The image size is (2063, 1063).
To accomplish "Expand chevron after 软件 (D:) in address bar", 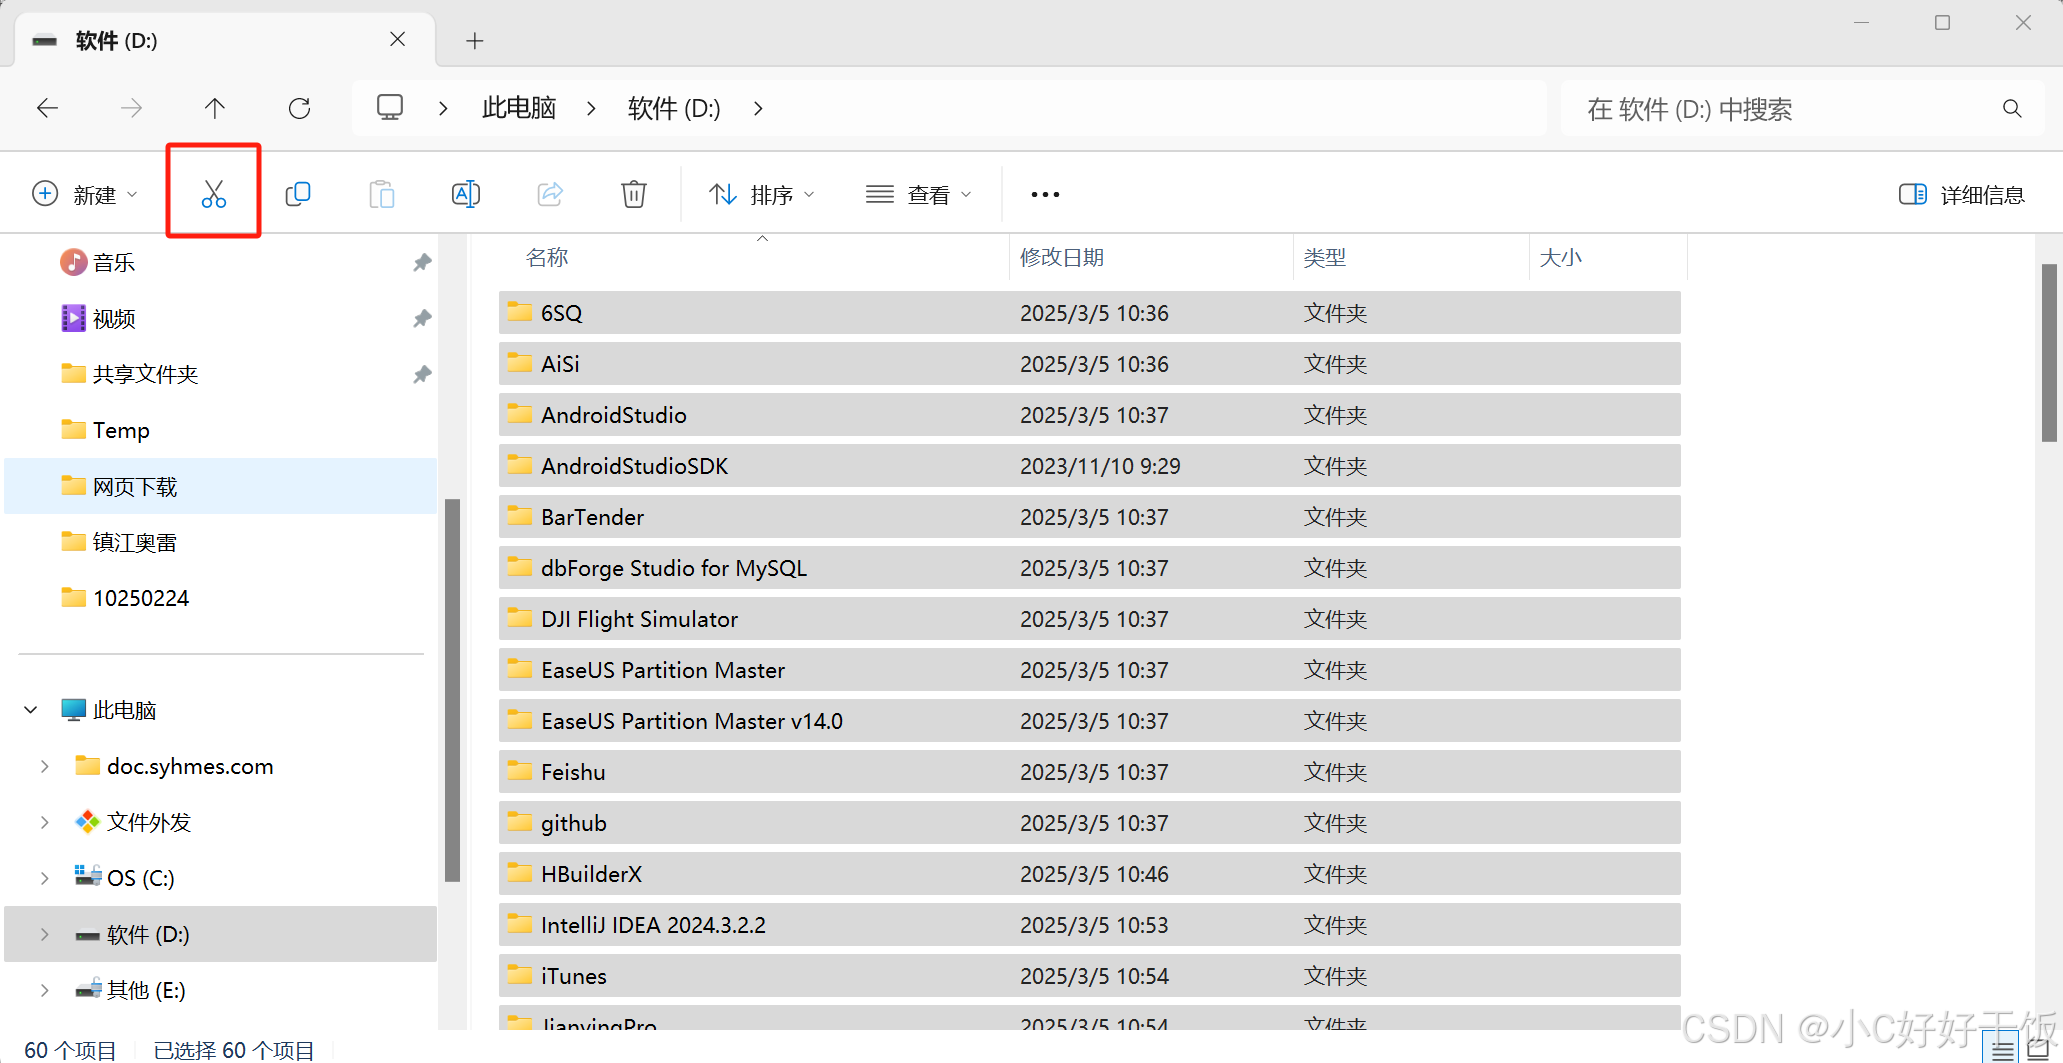I will 758,108.
